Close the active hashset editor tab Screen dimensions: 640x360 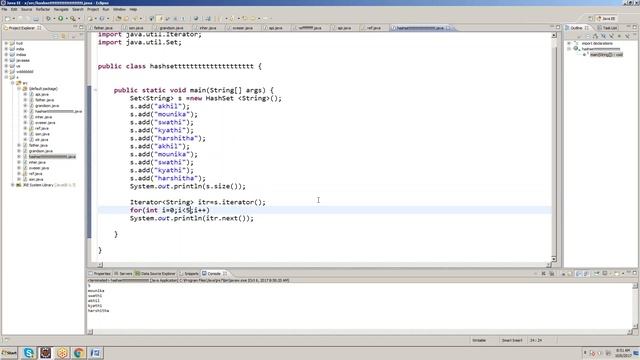[x=448, y=28]
